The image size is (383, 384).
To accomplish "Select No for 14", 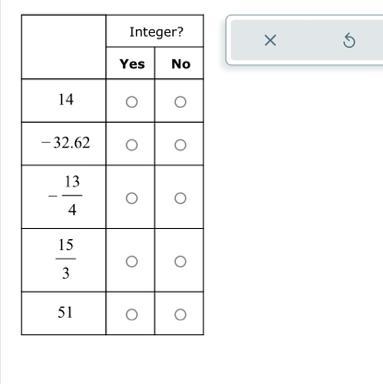I will [x=180, y=102].
